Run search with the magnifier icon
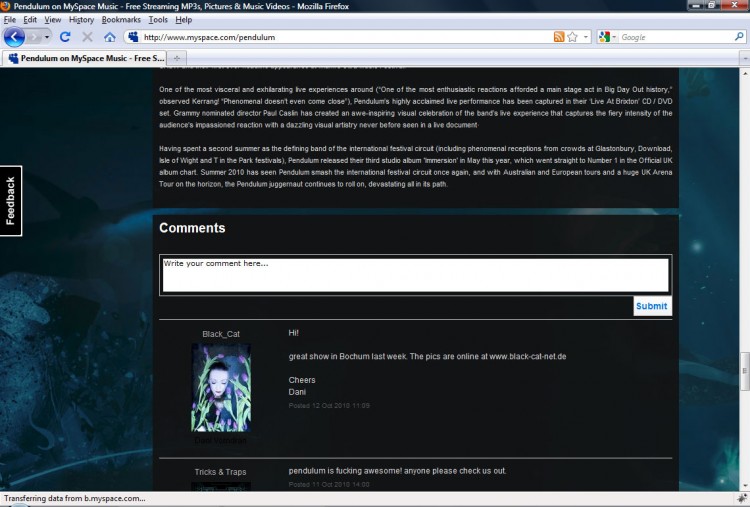 (739, 36)
